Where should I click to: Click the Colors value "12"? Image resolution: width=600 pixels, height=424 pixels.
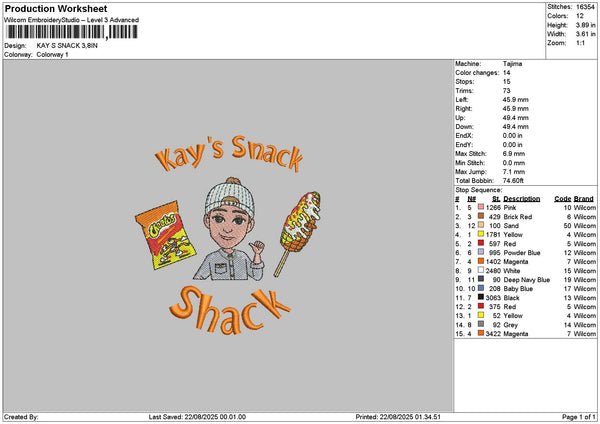[580, 16]
